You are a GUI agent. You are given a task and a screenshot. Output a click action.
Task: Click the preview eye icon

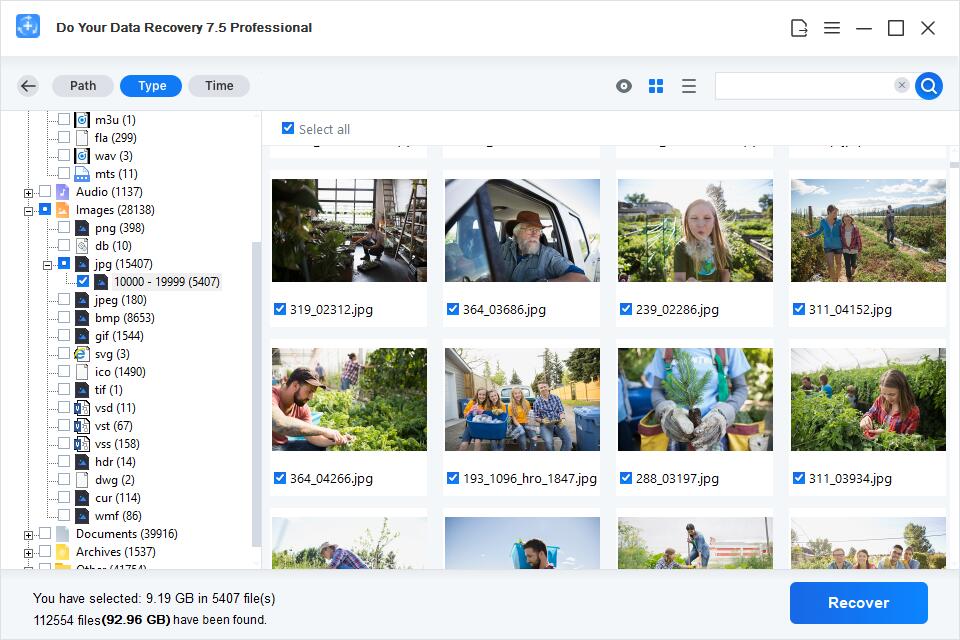[x=624, y=86]
